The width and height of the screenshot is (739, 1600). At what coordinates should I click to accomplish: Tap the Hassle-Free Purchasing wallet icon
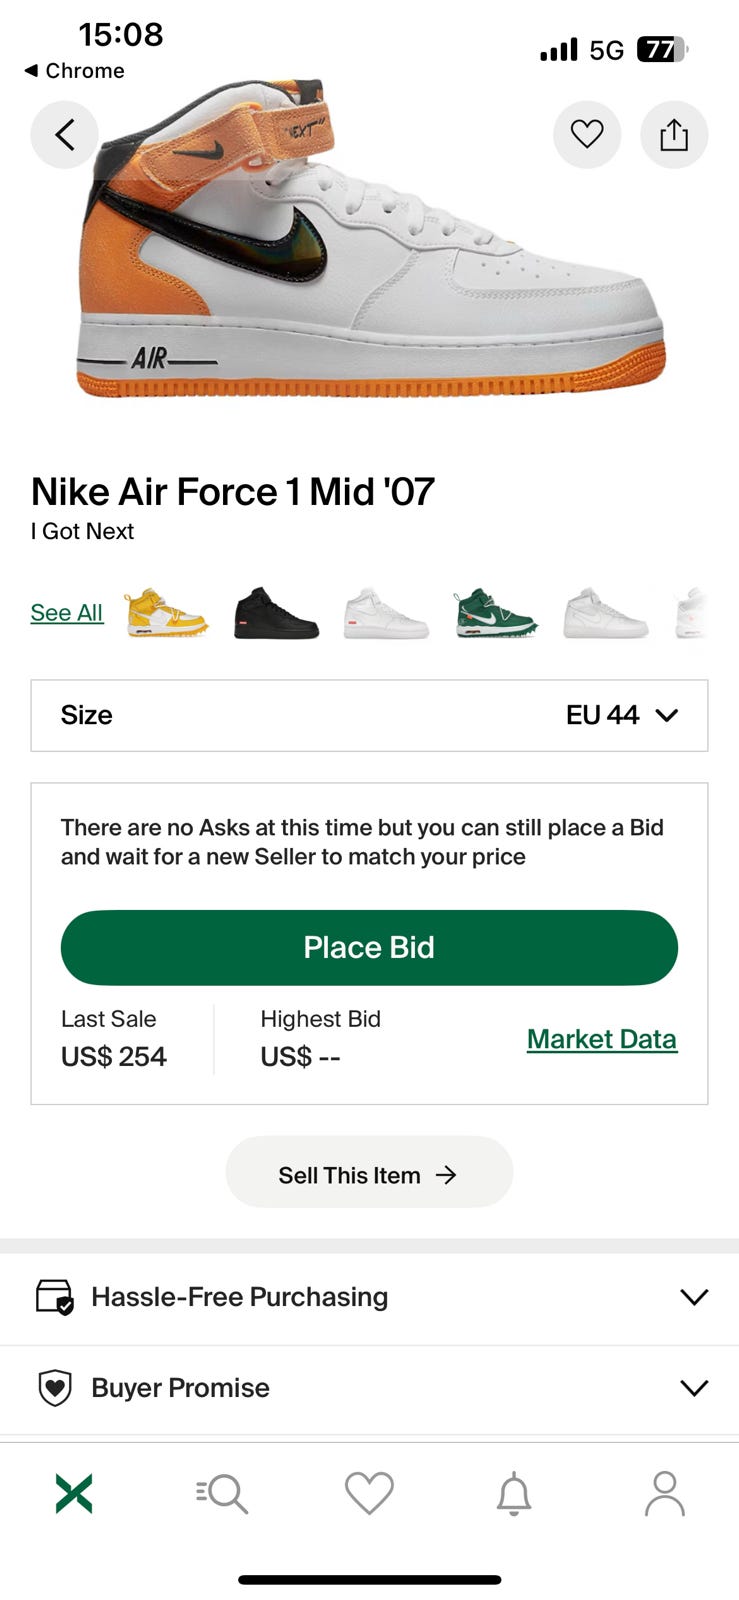tap(55, 1296)
